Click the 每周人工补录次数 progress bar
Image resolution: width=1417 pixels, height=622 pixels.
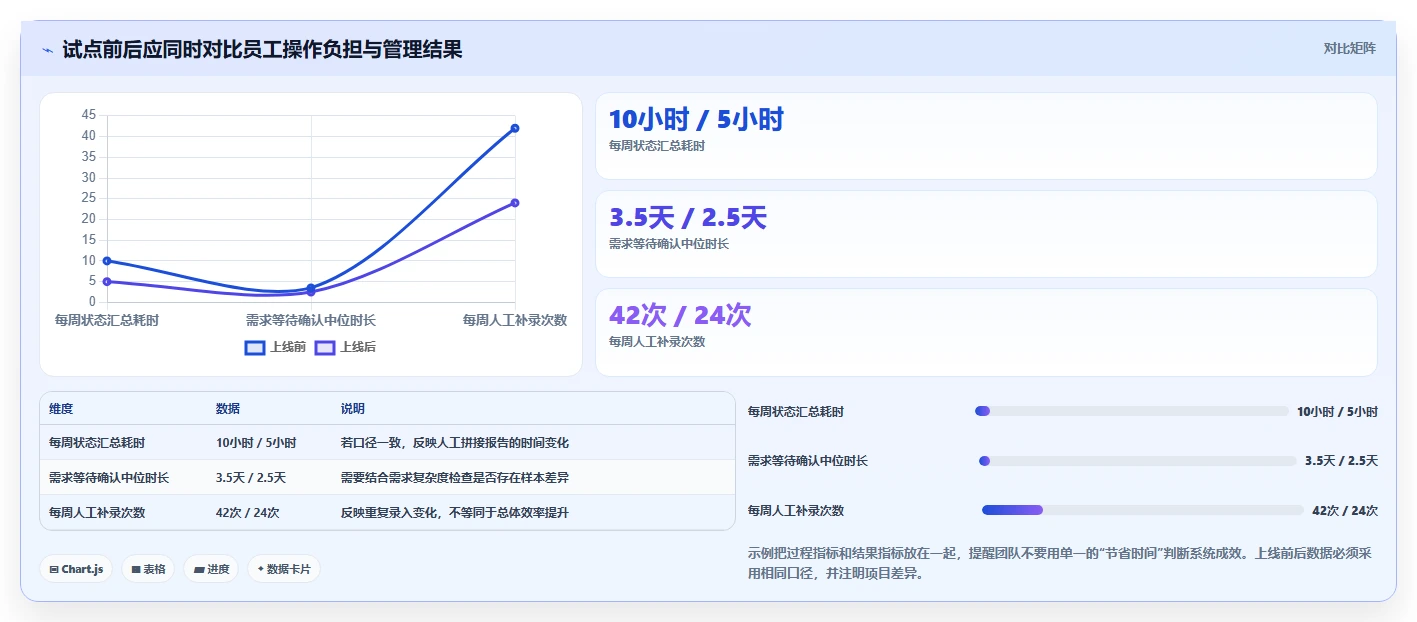coord(1143,510)
